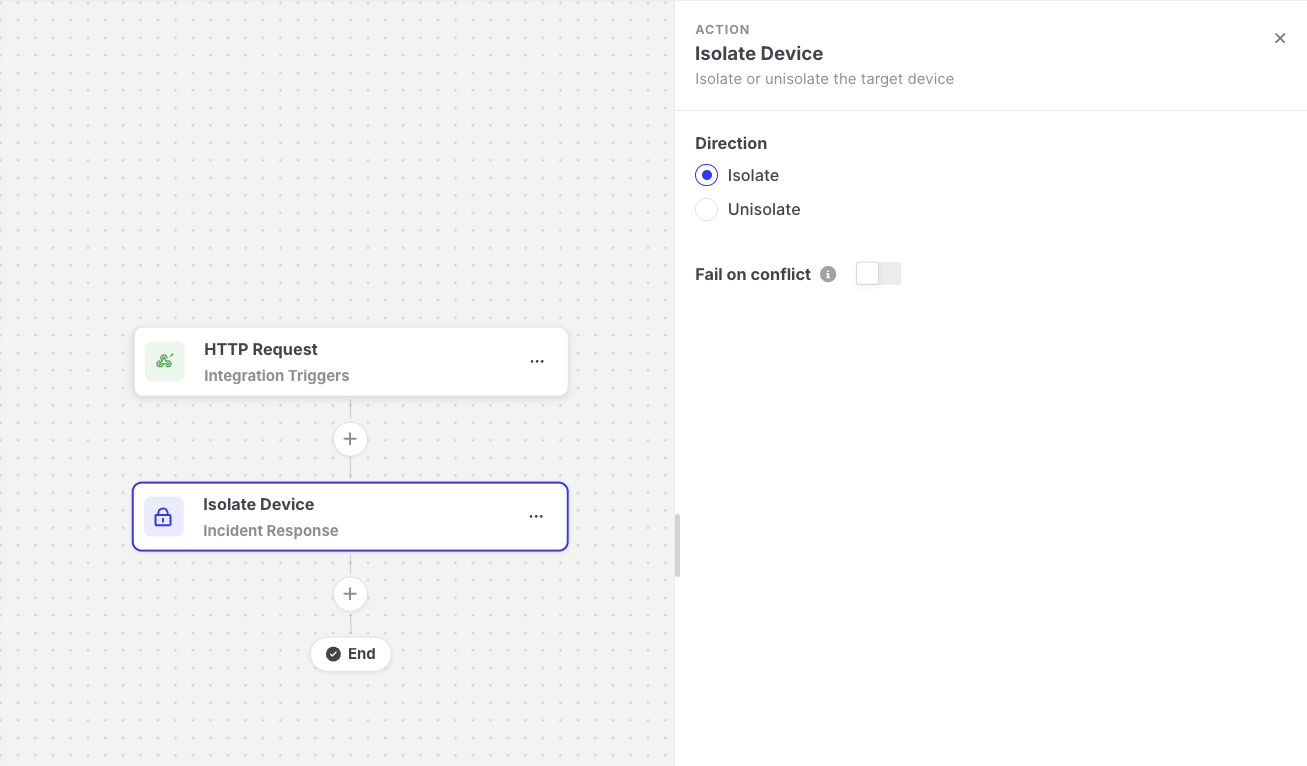Select the HTTP Request node title
Screen dimensions: 1307x766
click(x=261, y=349)
